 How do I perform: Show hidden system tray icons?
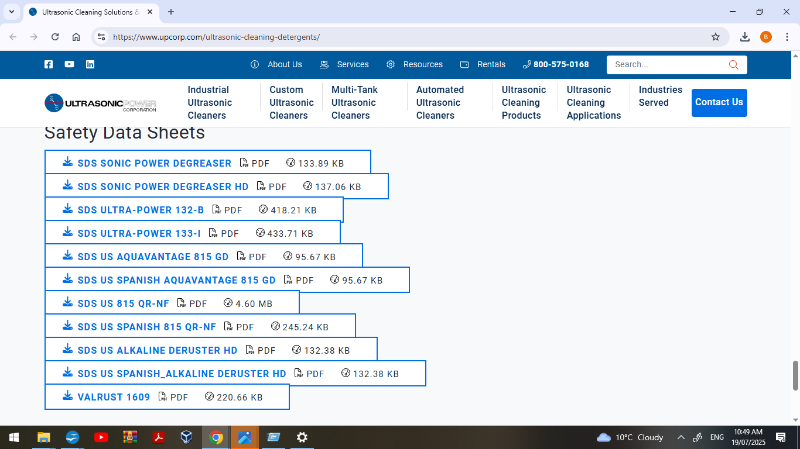[681, 437]
